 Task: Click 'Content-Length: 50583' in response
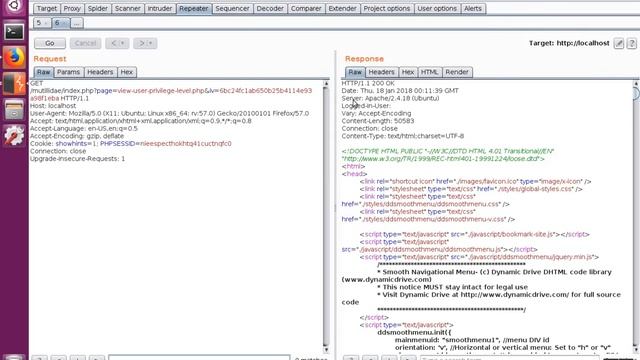pos(378,121)
